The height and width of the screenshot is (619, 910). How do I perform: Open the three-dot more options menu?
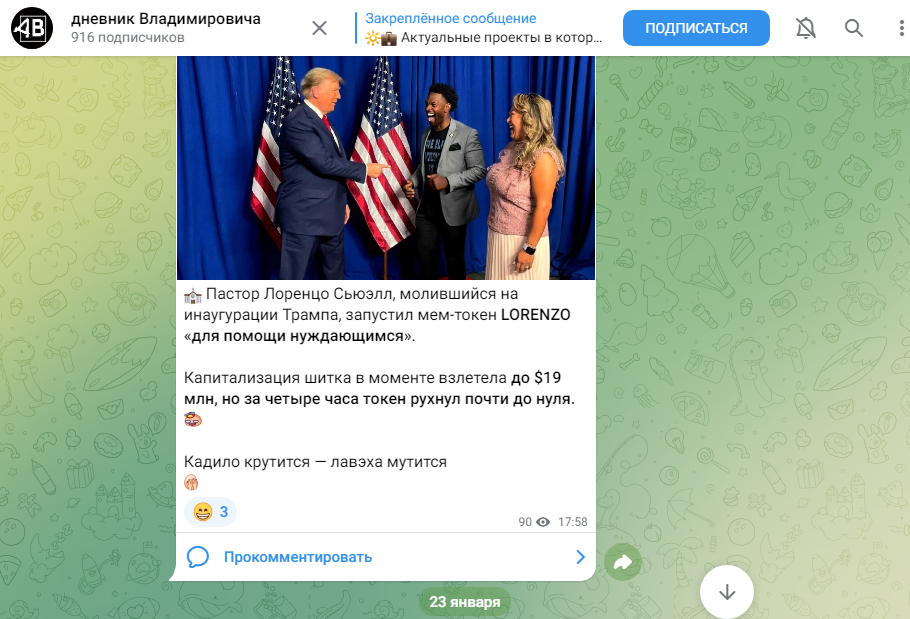[x=901, y=28]
